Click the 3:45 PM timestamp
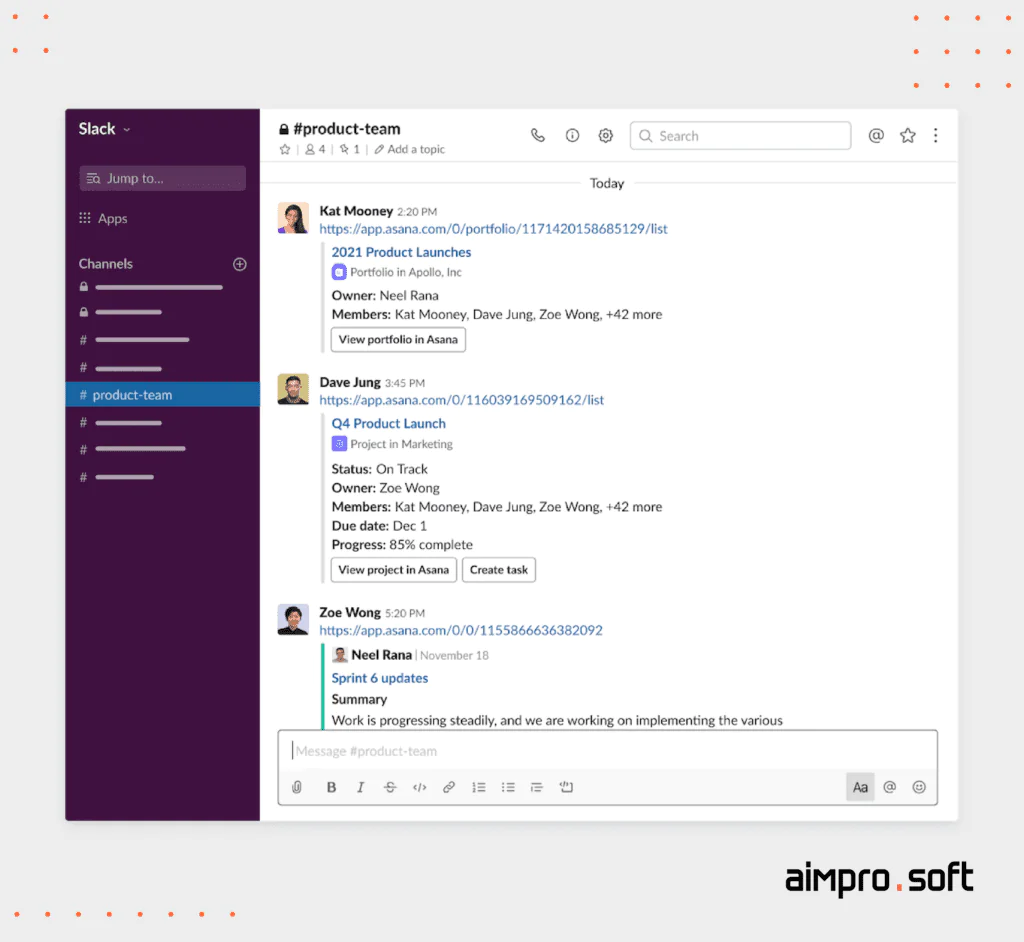 coord(405,383)
